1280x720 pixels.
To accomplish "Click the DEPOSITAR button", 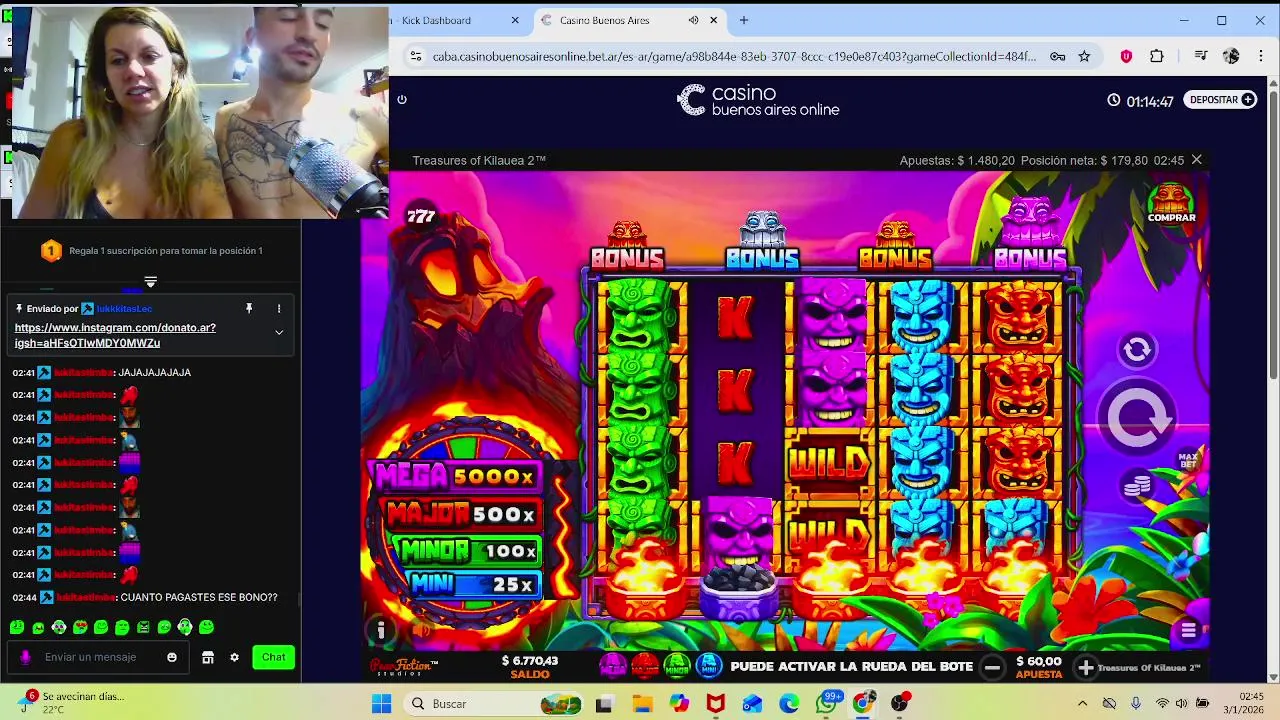I will coord(1221,100).
